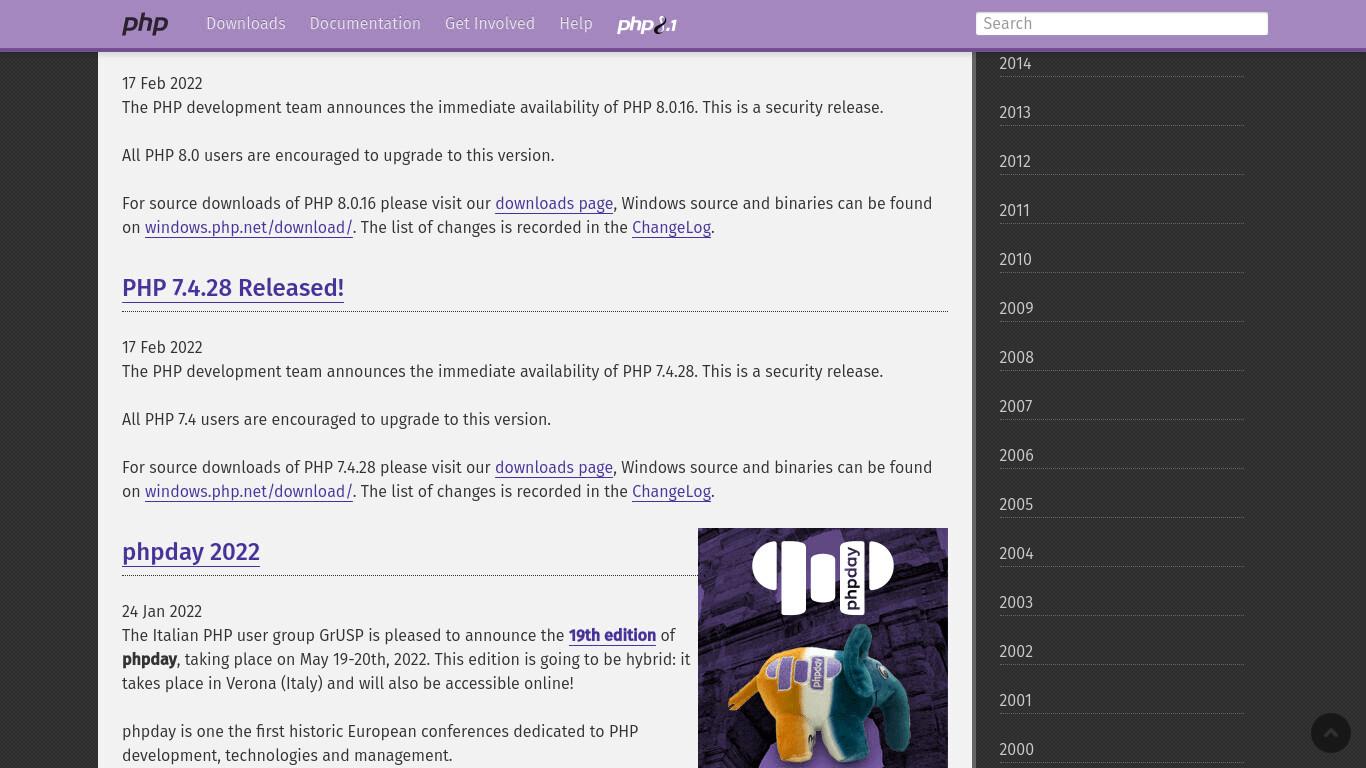
Task: Open the Downloads menu
Action: [246, 24]
